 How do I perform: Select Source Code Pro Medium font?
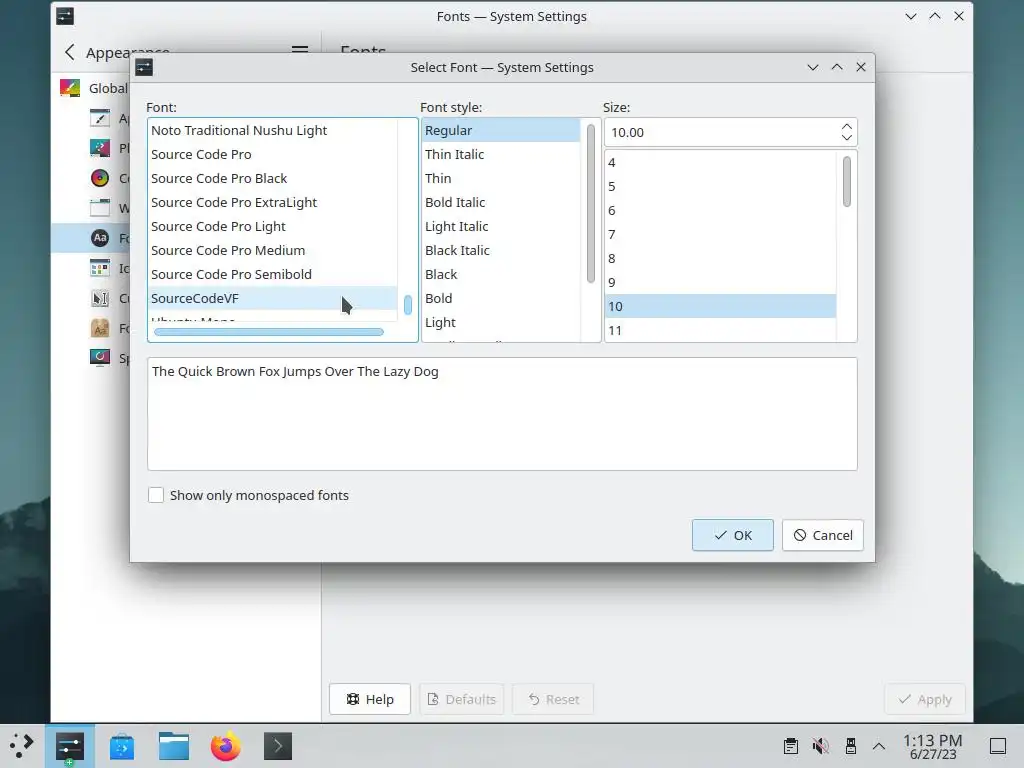tap(273, 251)
